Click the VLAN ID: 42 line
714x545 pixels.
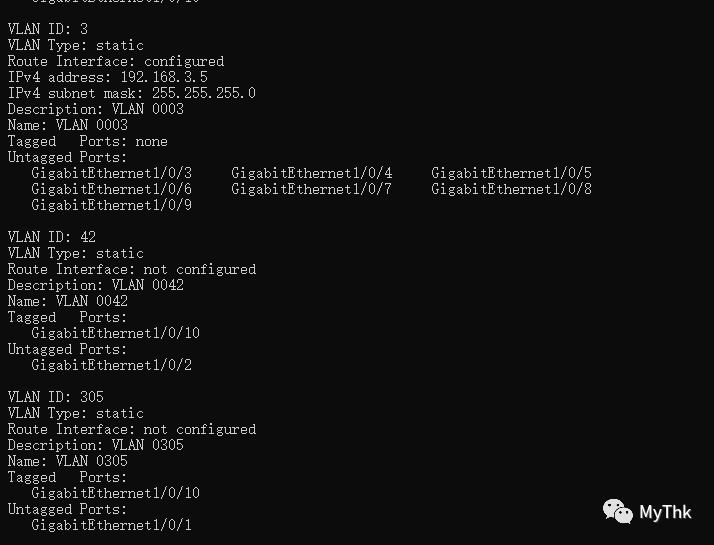52,237
